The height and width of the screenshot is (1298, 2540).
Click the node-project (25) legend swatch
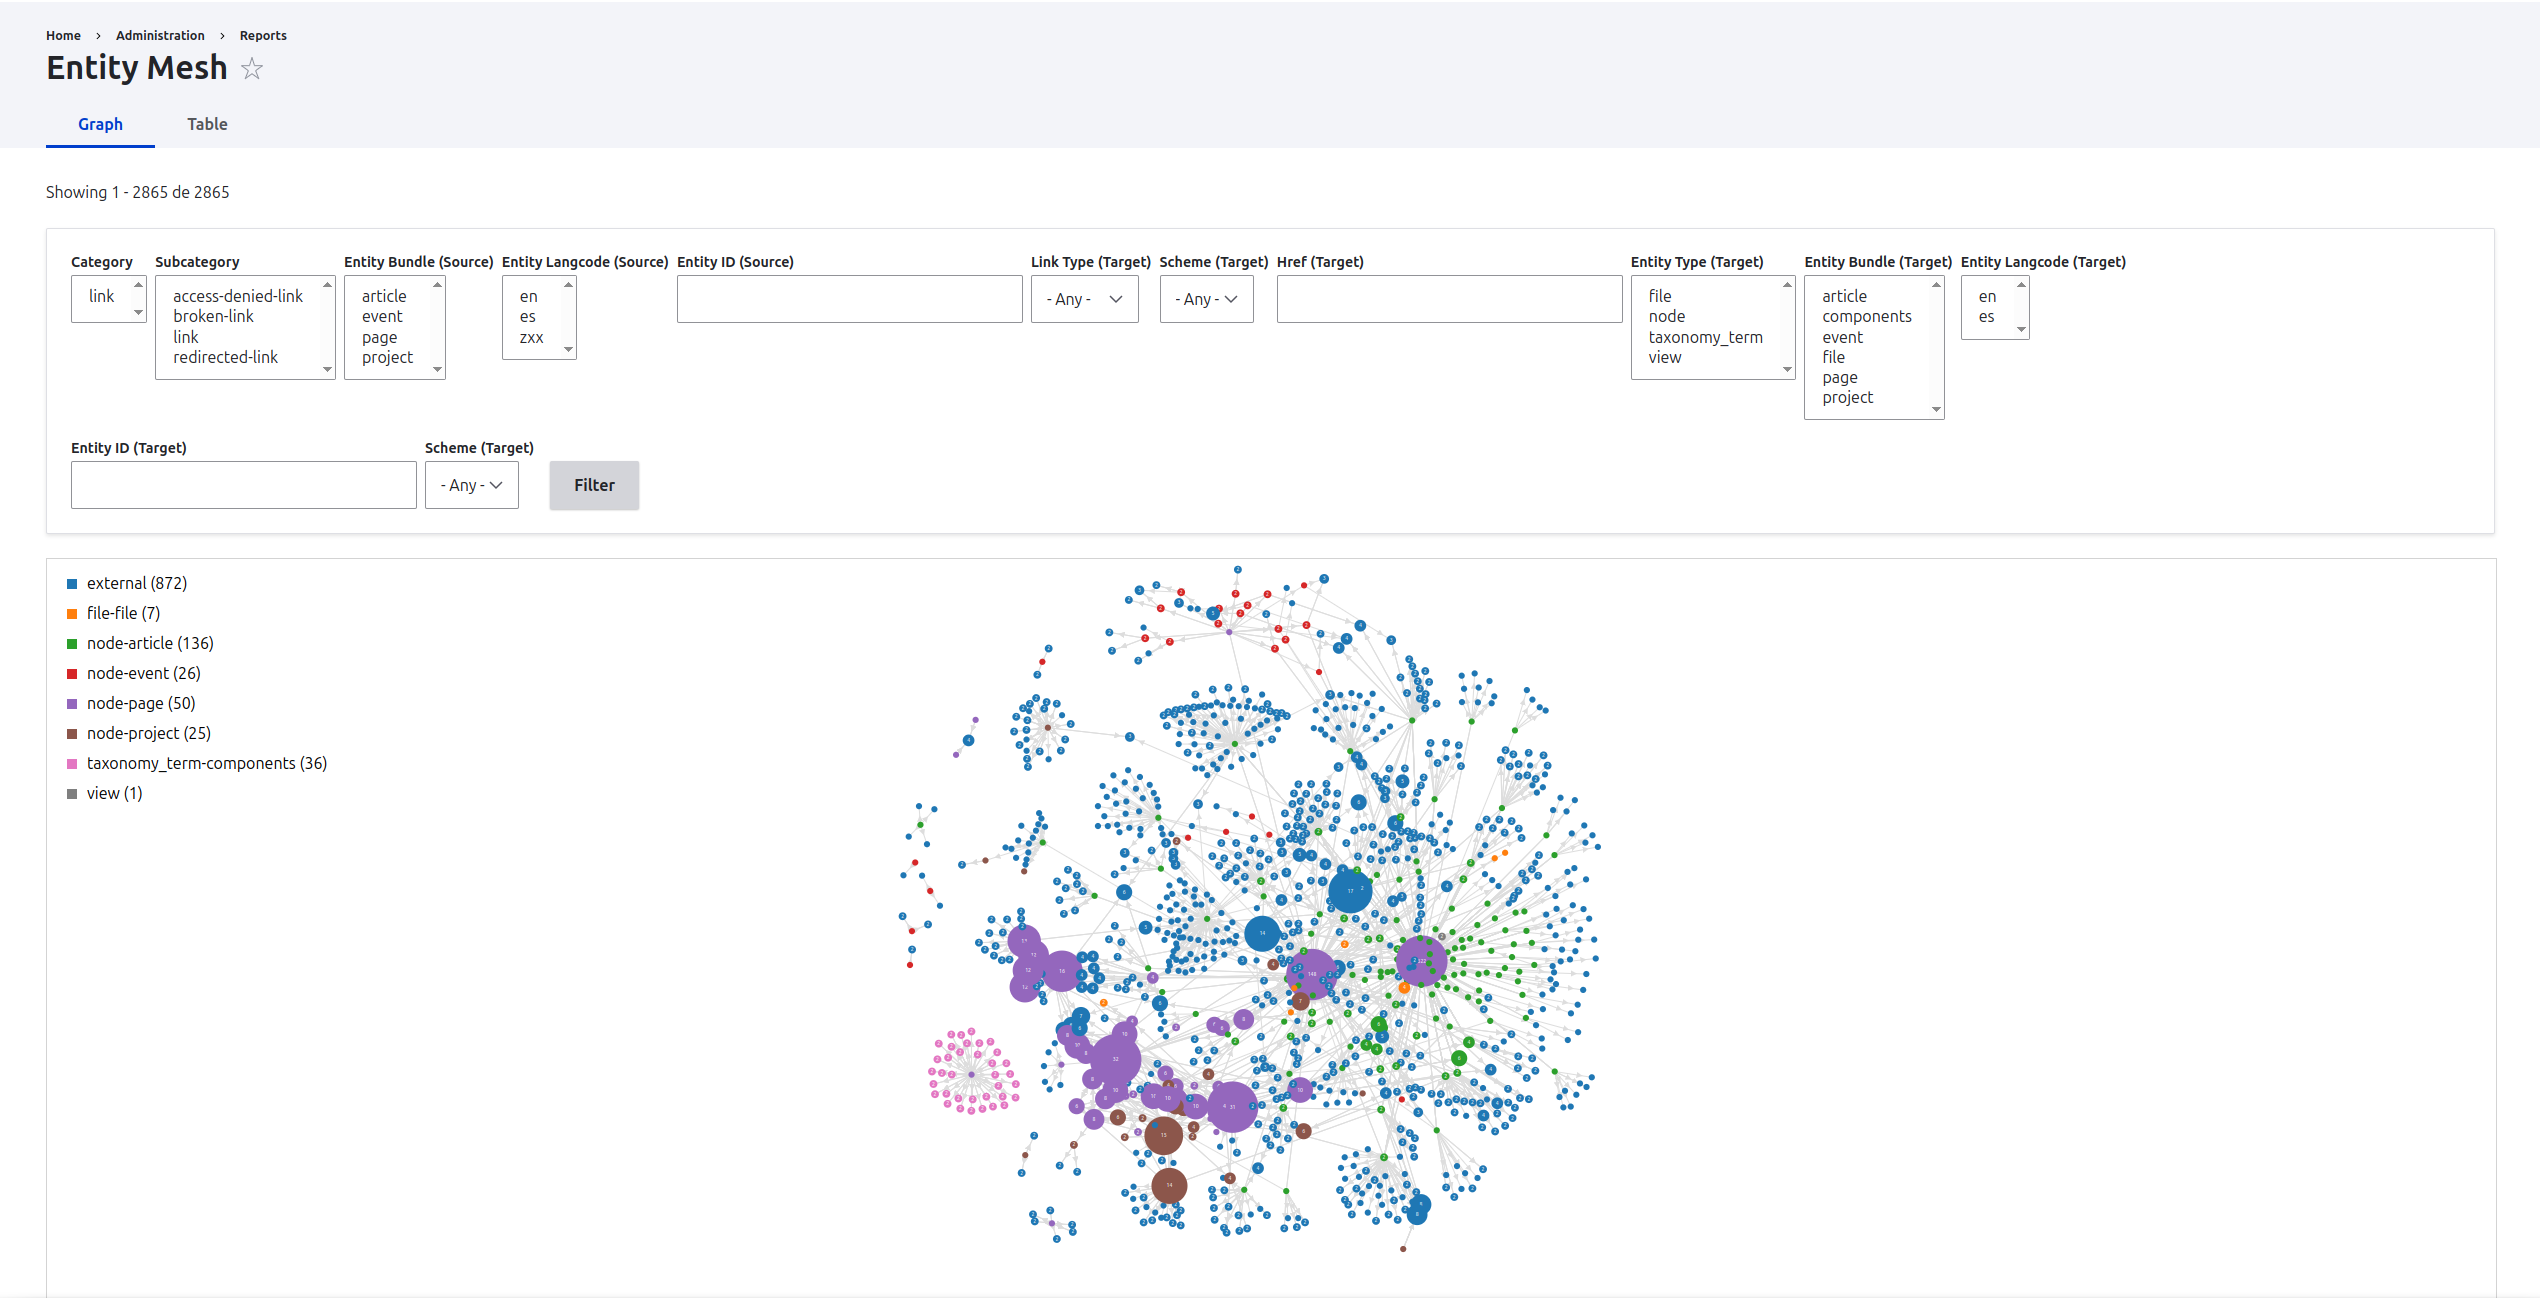click(x=72, y=734)
